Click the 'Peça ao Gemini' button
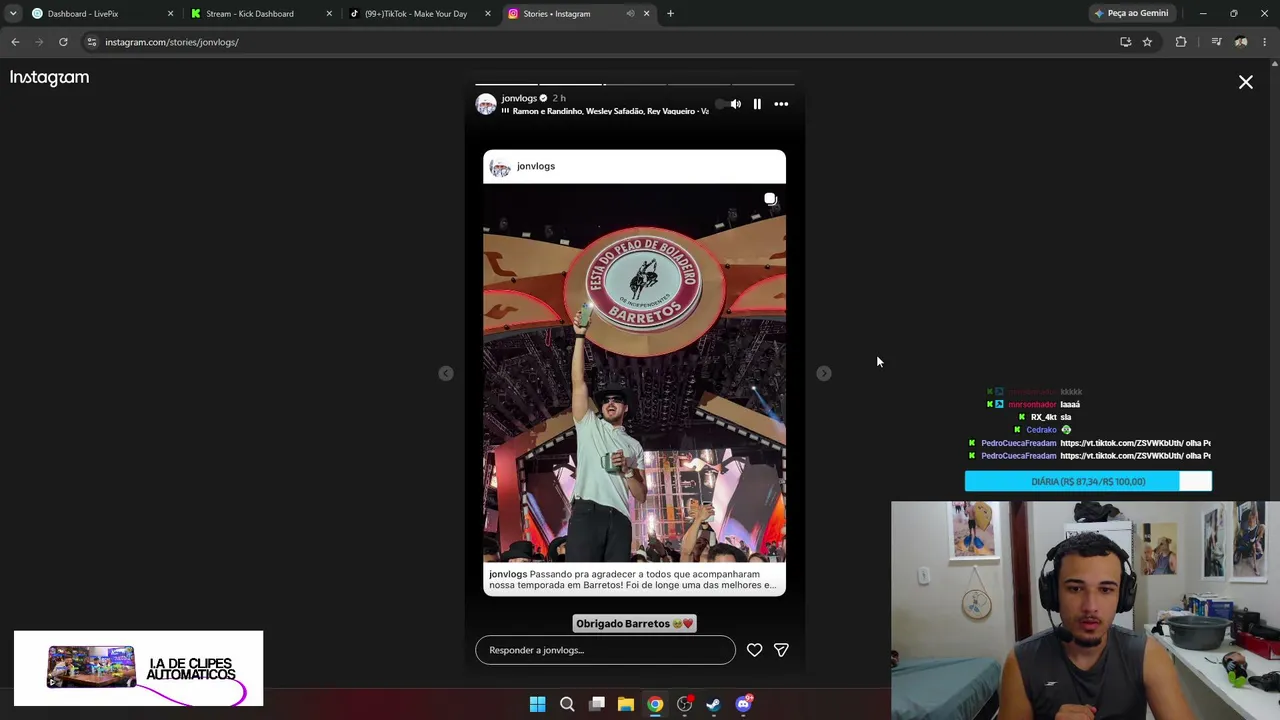Viewport: 1280px width, 720px height. click(x=1131, y=13)
